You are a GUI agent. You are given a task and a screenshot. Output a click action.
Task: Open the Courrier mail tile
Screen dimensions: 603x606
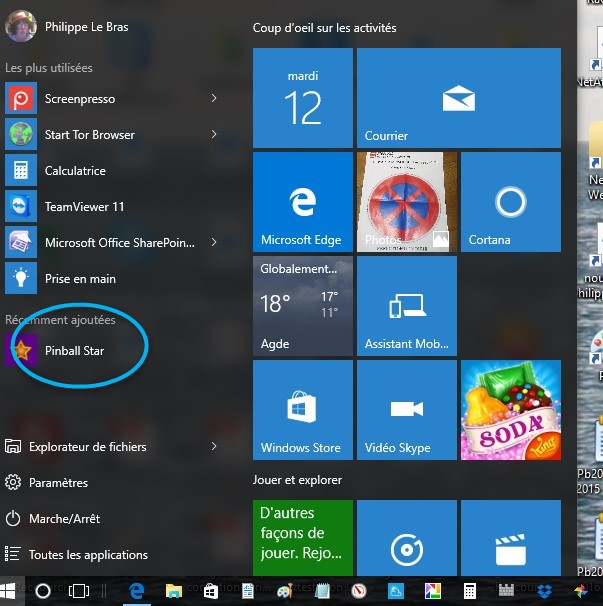pyautogui.click(x=459, y=98)
